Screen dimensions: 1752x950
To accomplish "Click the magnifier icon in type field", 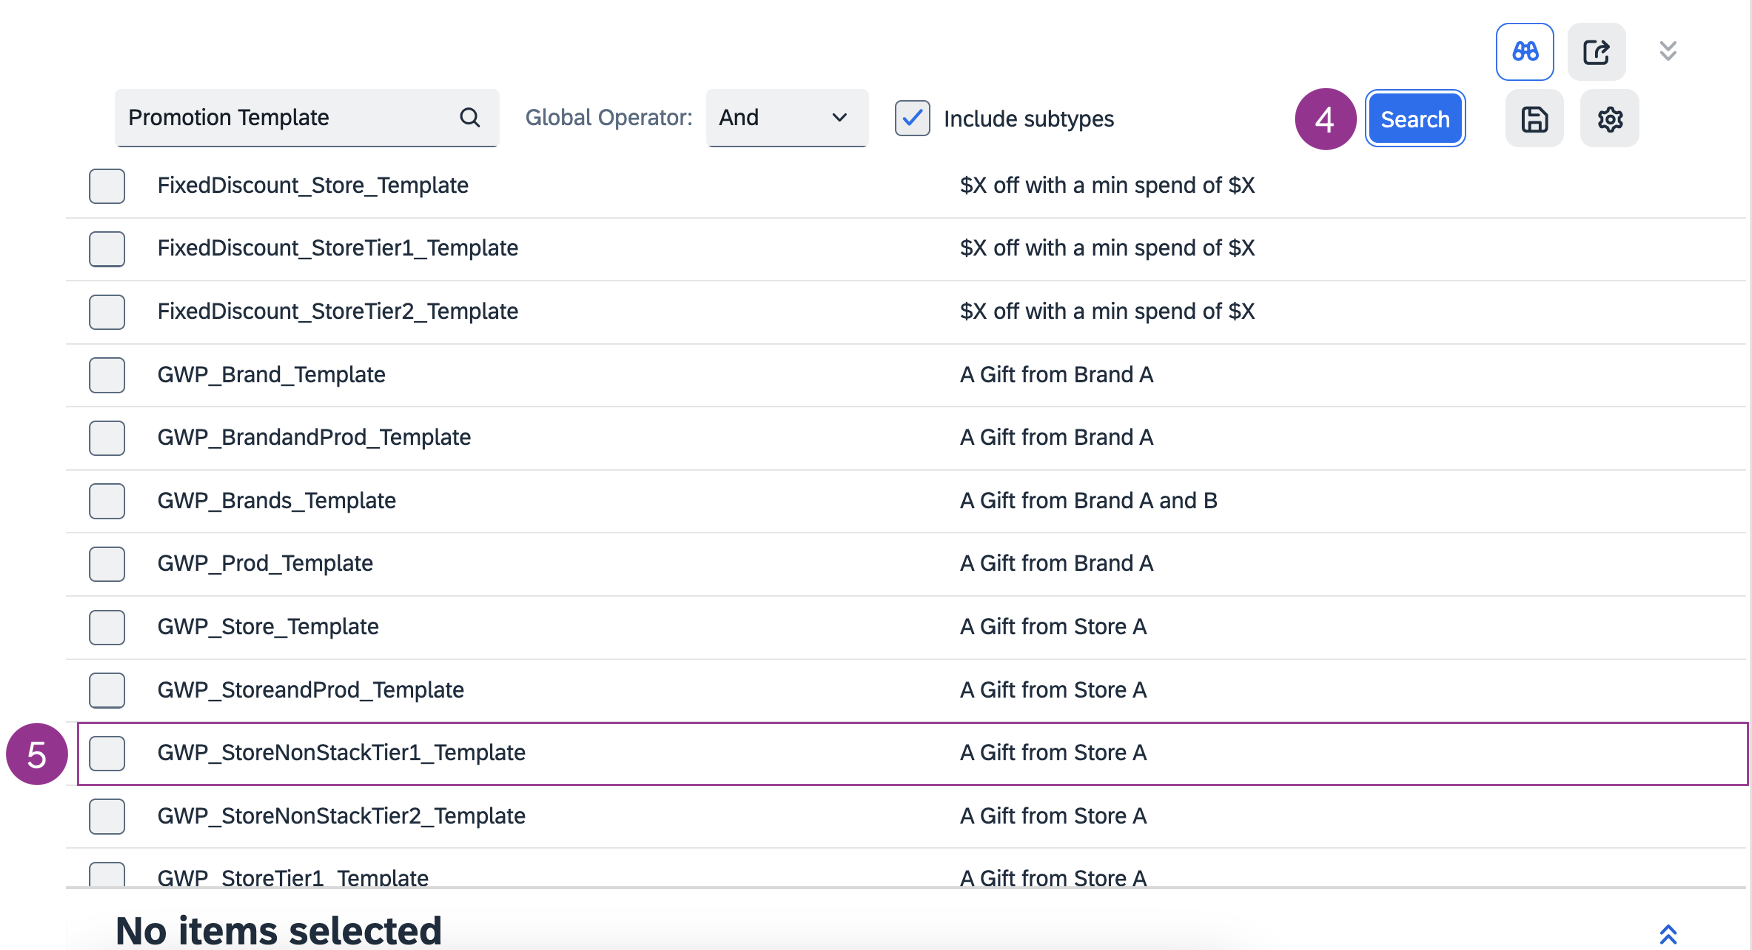I will point(469,118).
